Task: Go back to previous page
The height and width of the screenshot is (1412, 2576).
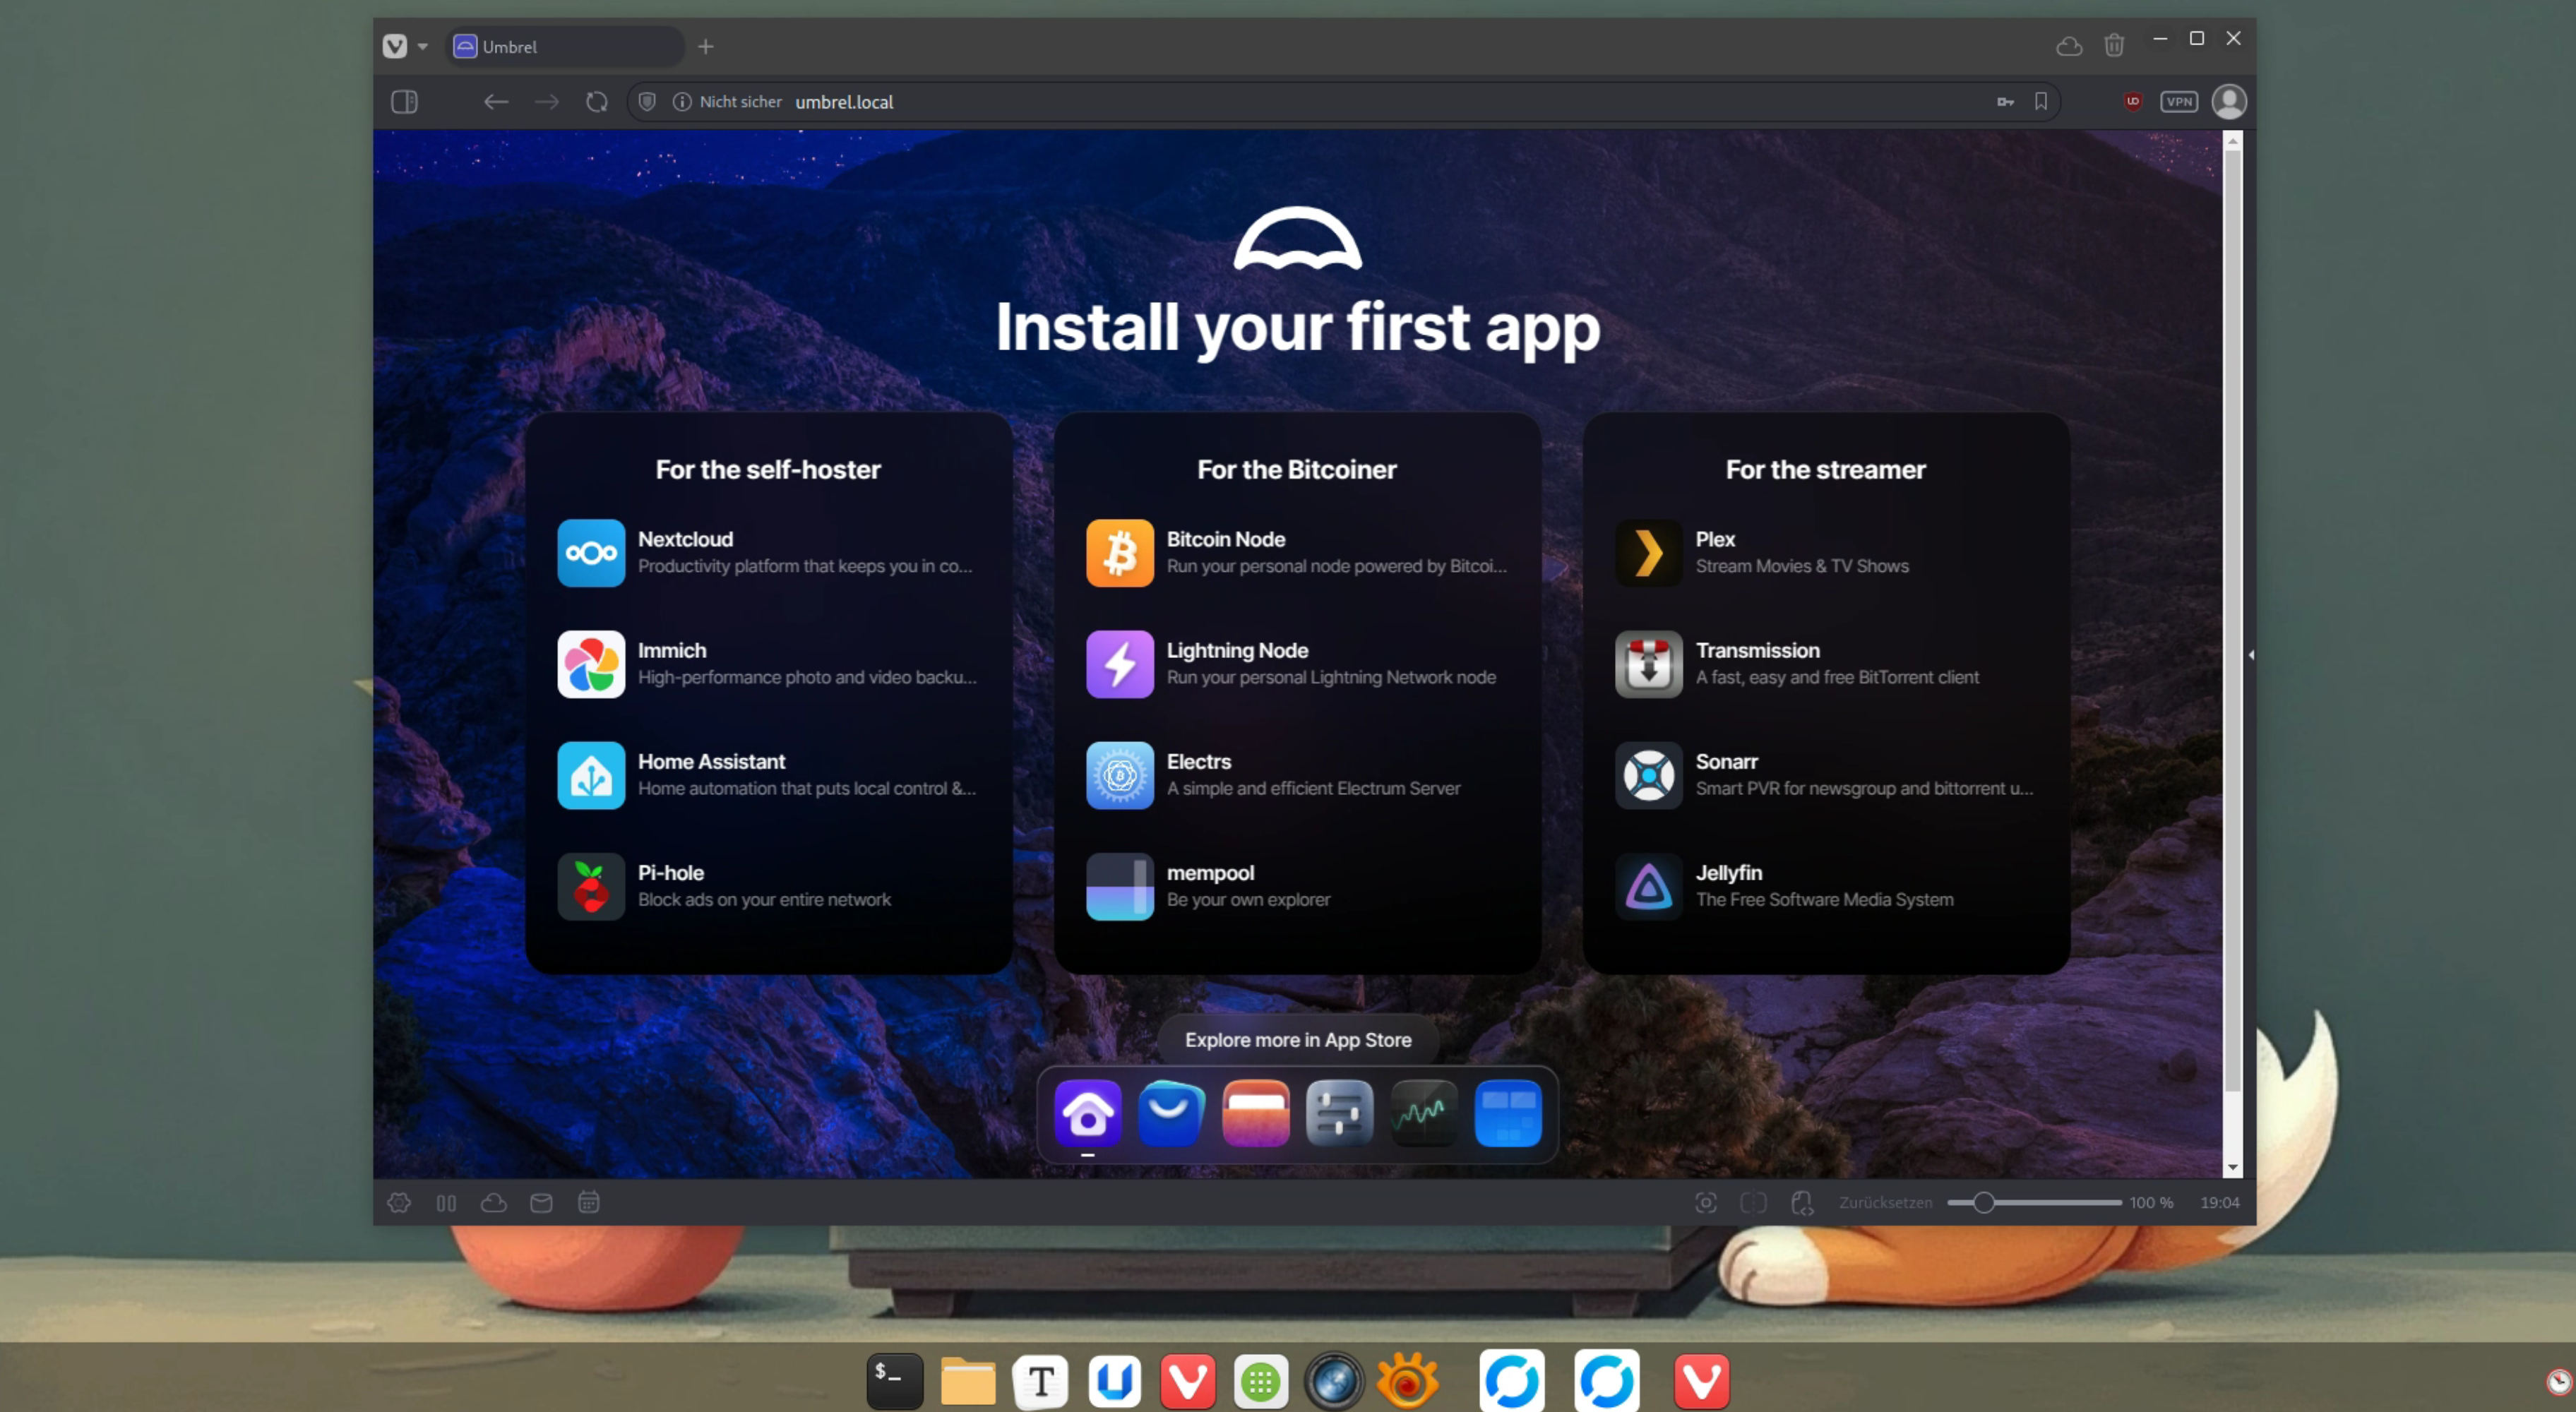Action: click(496, 102)
